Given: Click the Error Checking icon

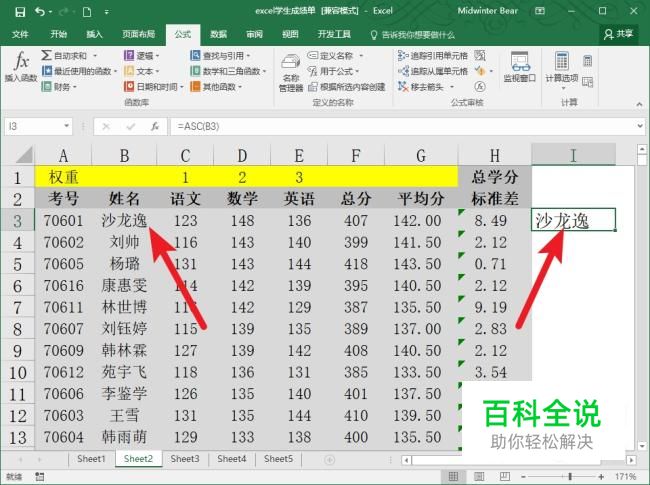Looking at the screenshot, I should point(480,71).
